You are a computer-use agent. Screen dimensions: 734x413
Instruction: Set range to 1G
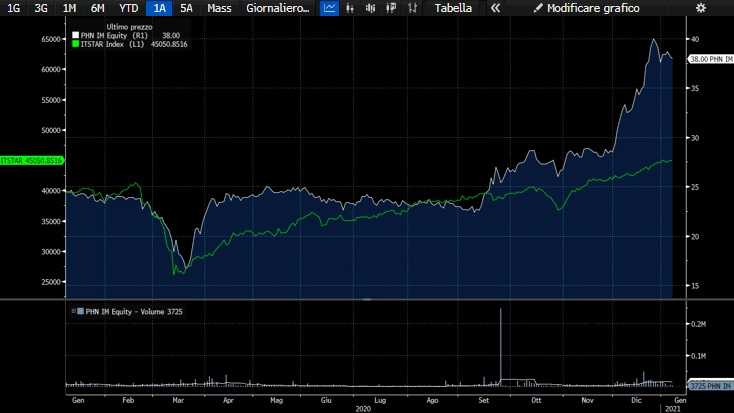pos(14,8)
